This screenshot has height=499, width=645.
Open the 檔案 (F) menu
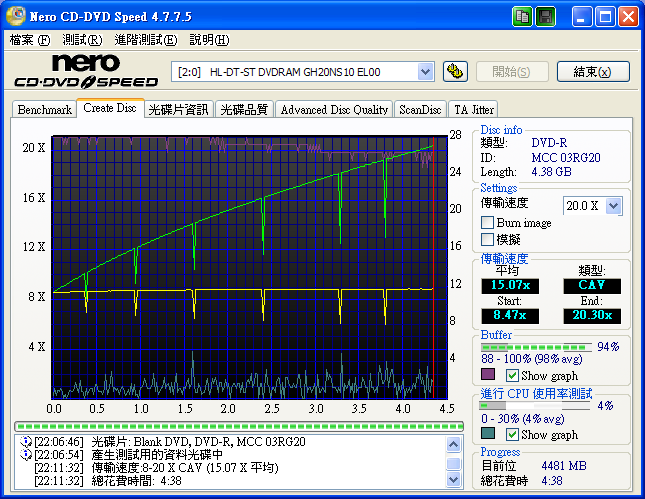(x=29, y=40)
